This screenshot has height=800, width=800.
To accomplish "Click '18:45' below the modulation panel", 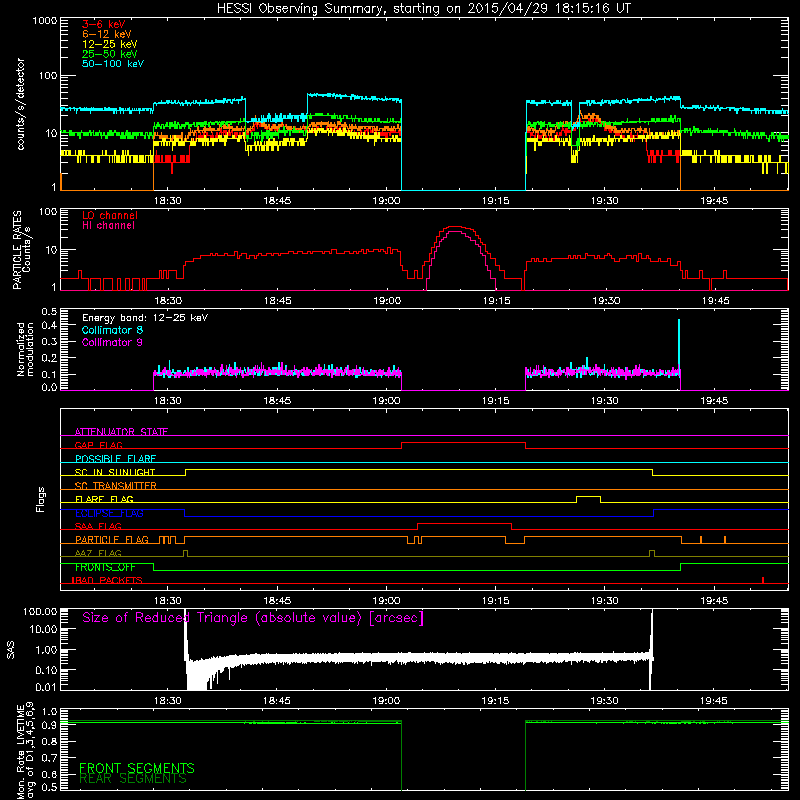I will (x=277, y=401).
